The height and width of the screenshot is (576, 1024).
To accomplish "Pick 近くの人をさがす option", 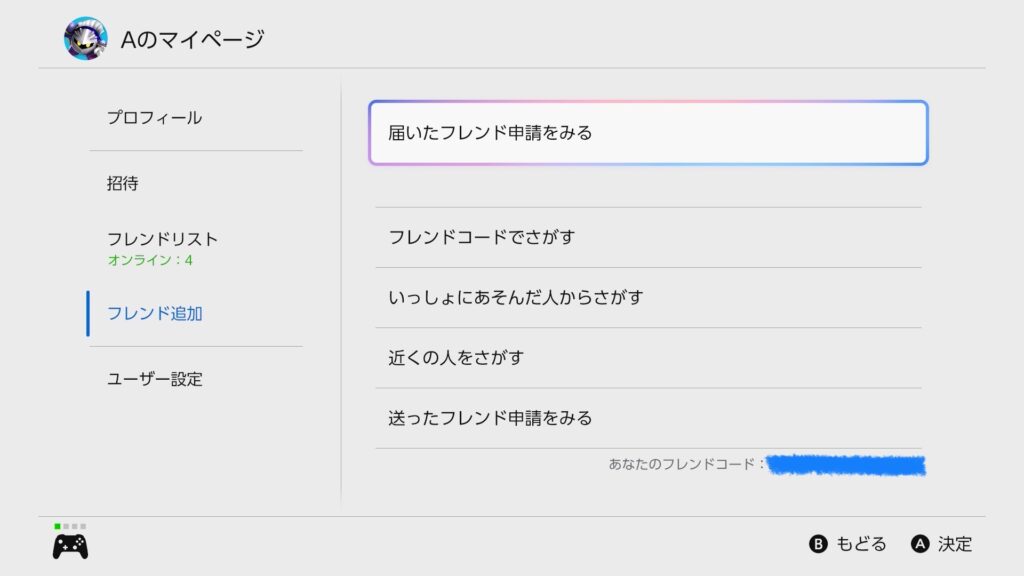I will (x=648, y=358).
